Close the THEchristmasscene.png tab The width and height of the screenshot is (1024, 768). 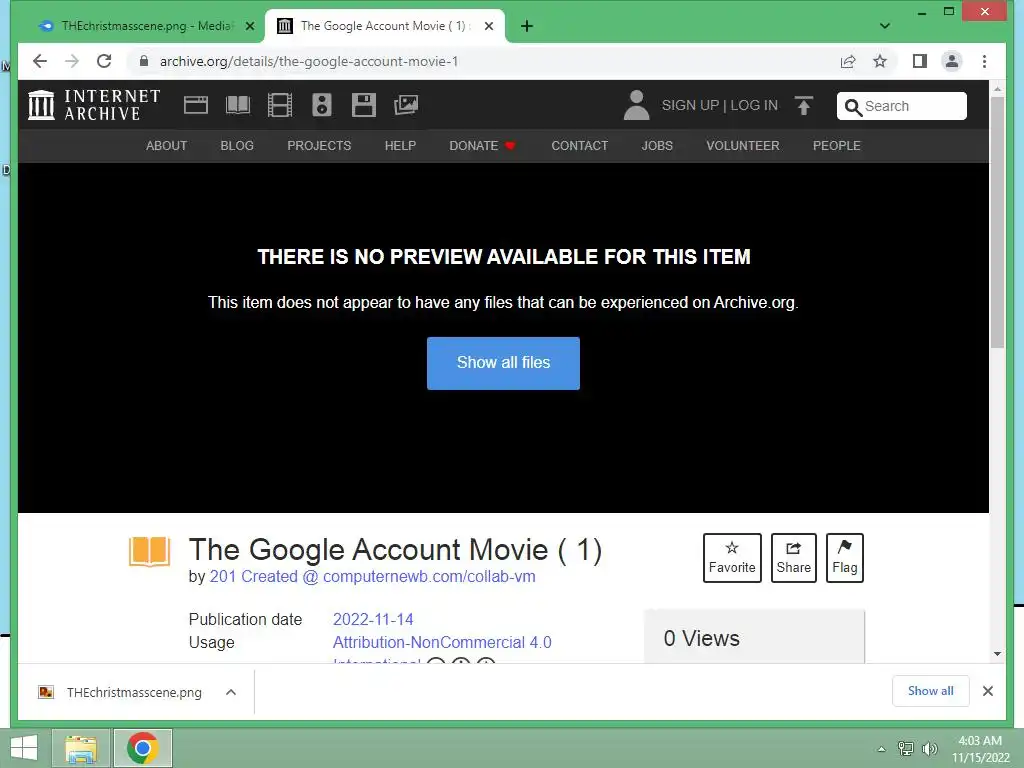[249, 26]
